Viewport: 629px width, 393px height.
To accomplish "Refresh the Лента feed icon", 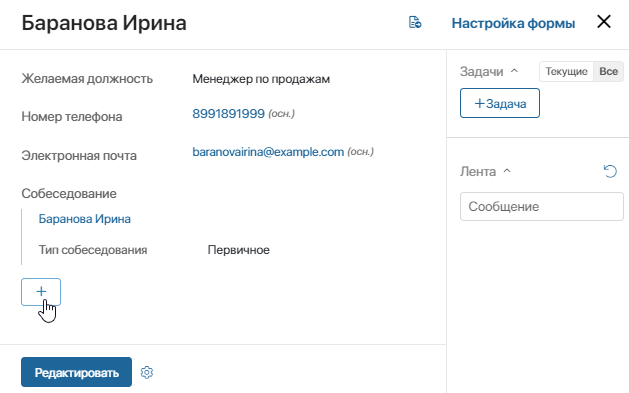I will pyautogui.click(x=610, y=171).
